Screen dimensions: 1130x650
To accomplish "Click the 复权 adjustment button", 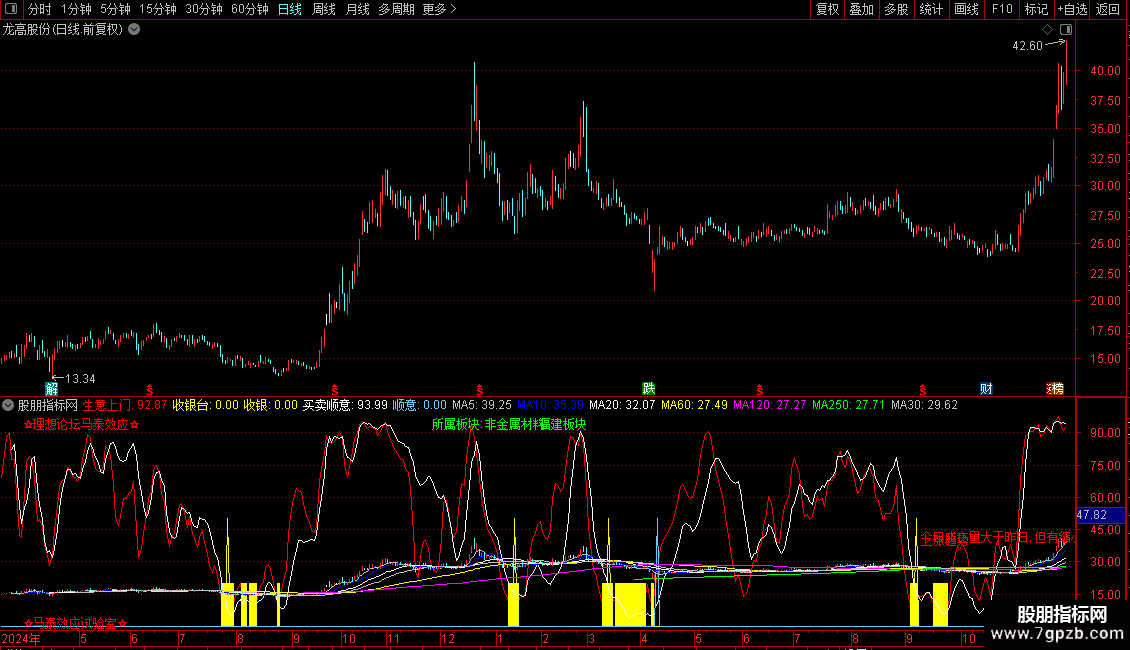I will 827,9.
